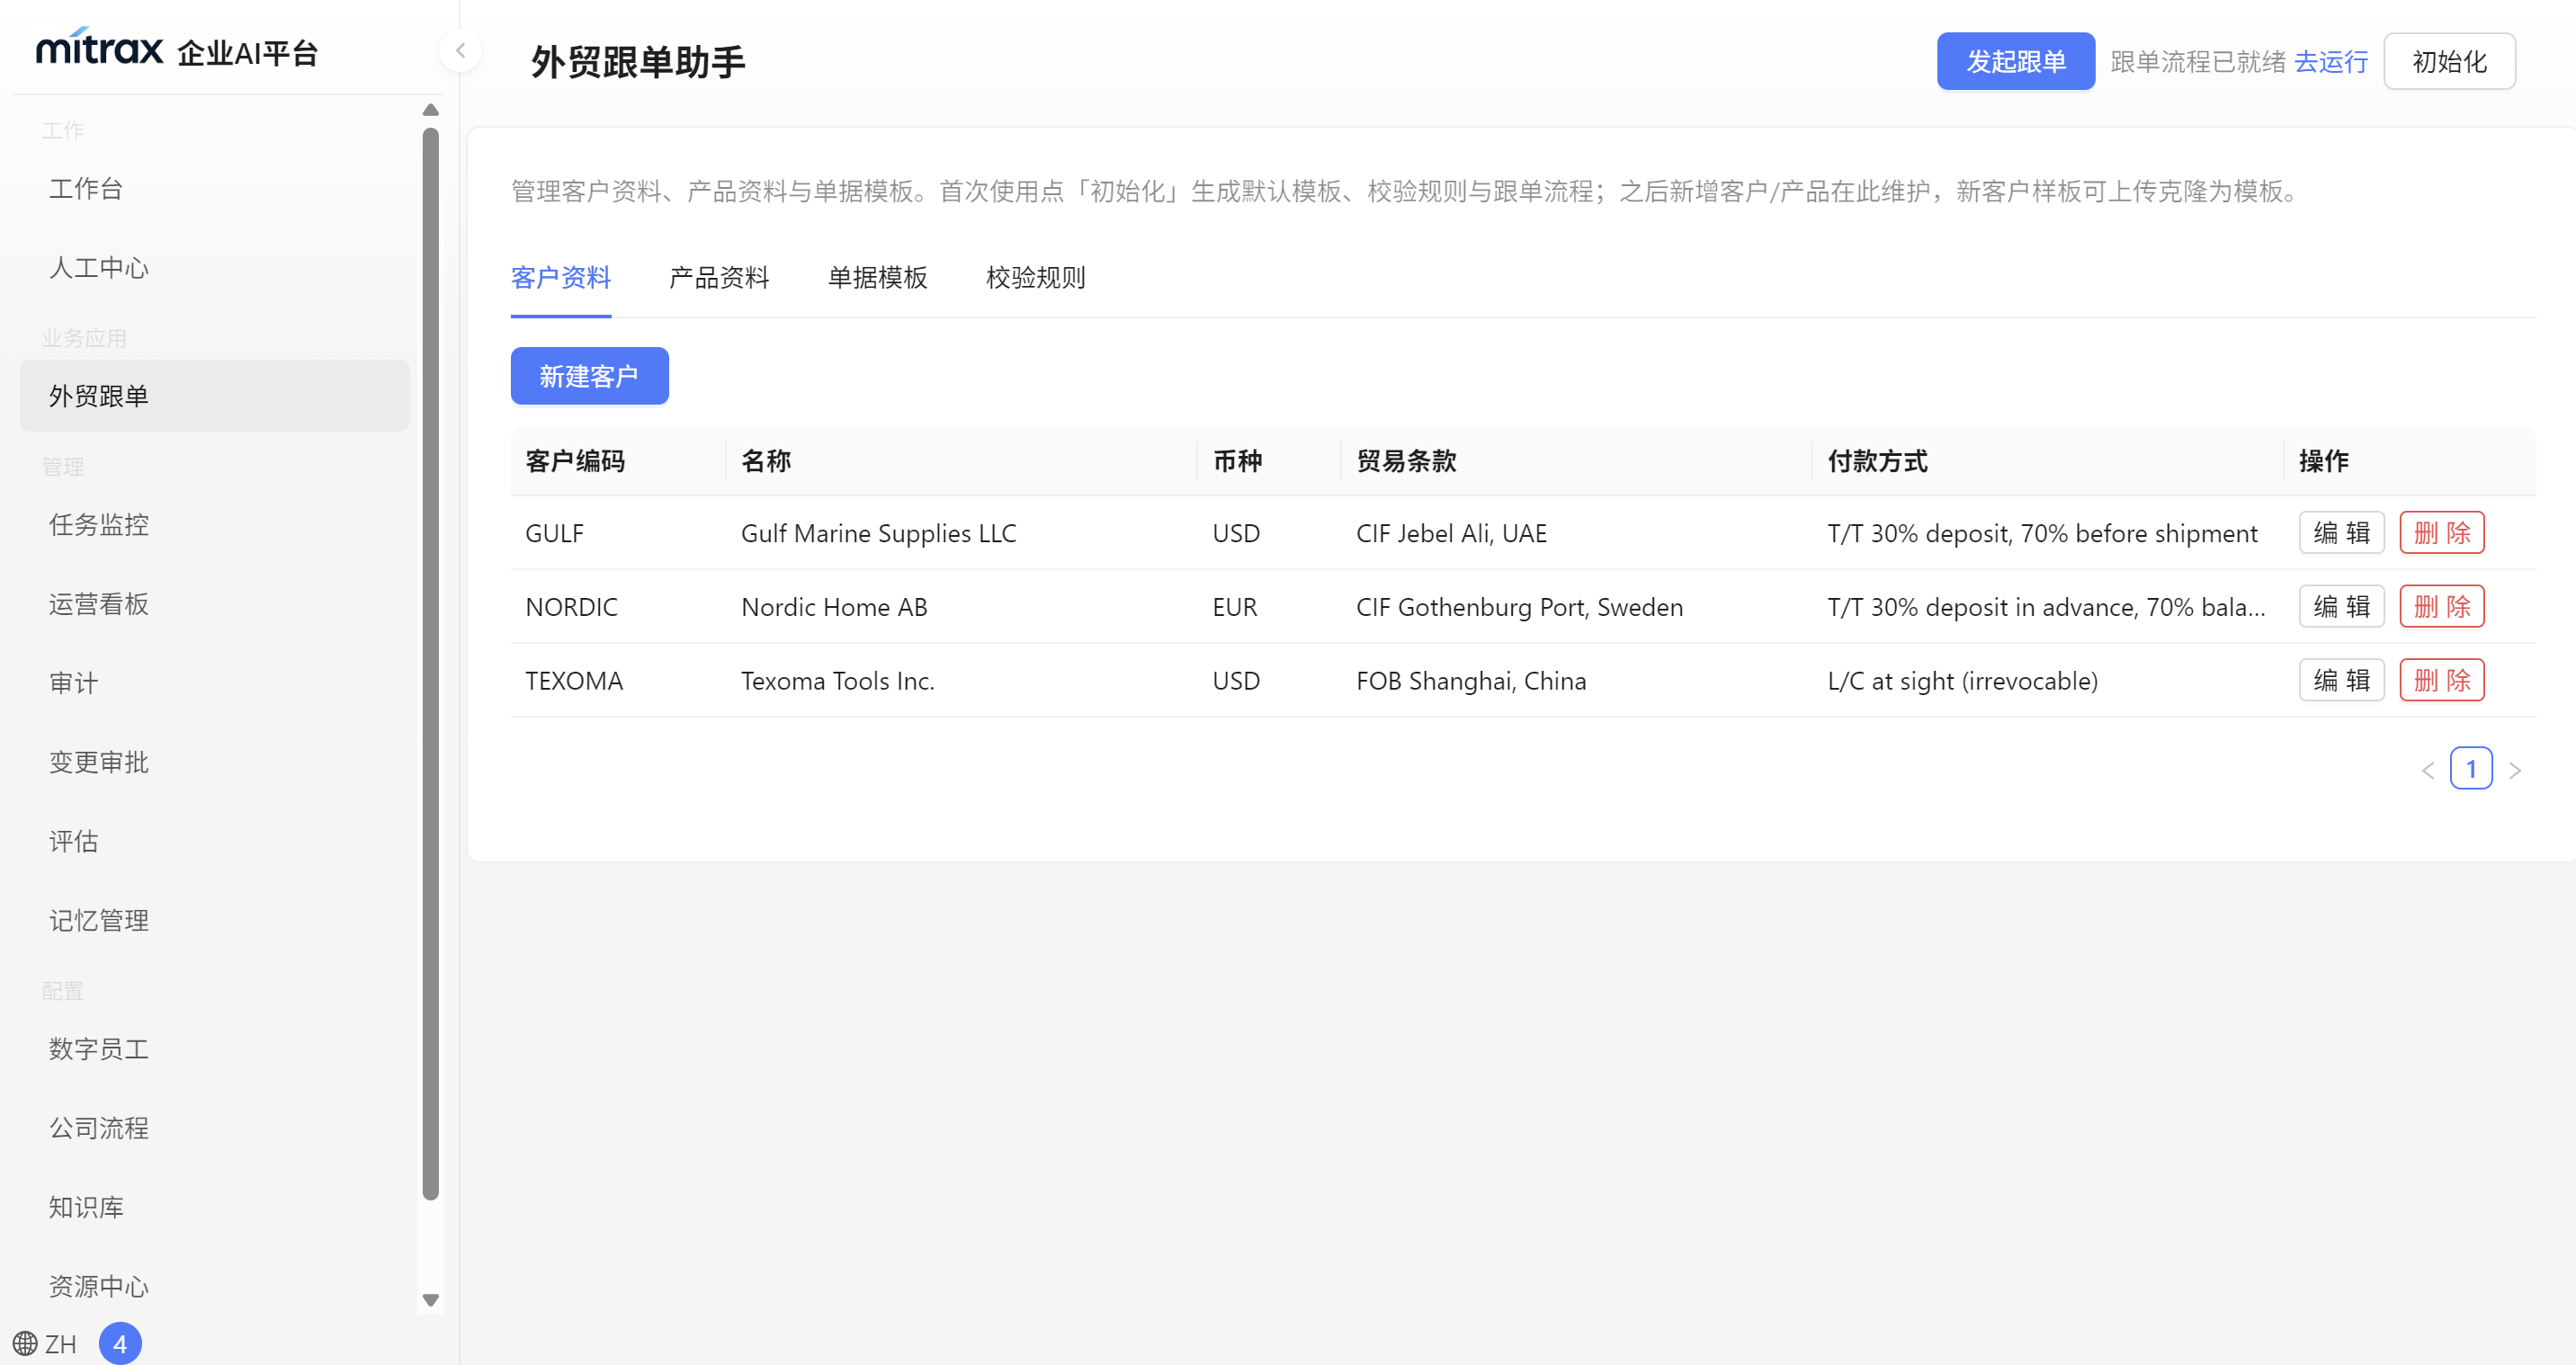Switch language via the ZH label
This screenshot has width=2576, height=1365.
pyautogui.click(x=61, y=1344)
